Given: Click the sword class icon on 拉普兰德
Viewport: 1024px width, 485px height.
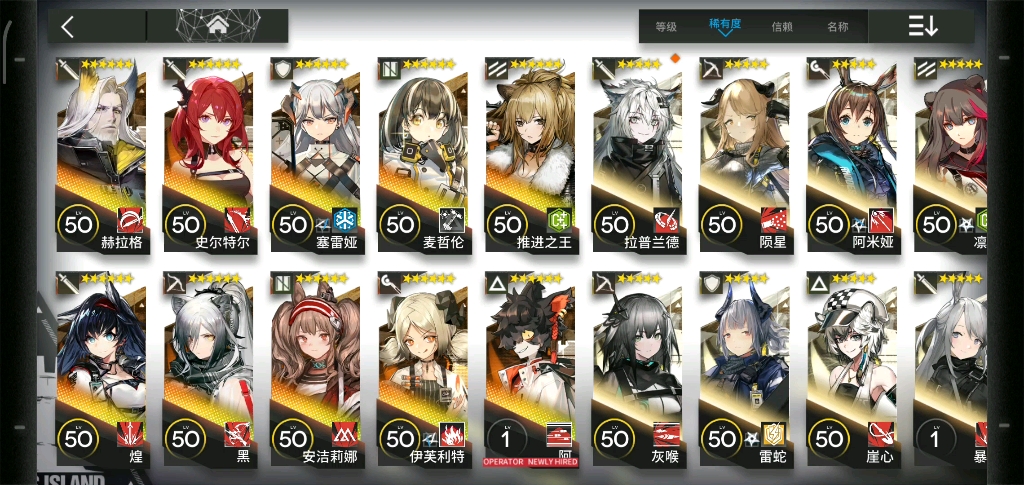Looking at the screenshot, I should 601,67.
